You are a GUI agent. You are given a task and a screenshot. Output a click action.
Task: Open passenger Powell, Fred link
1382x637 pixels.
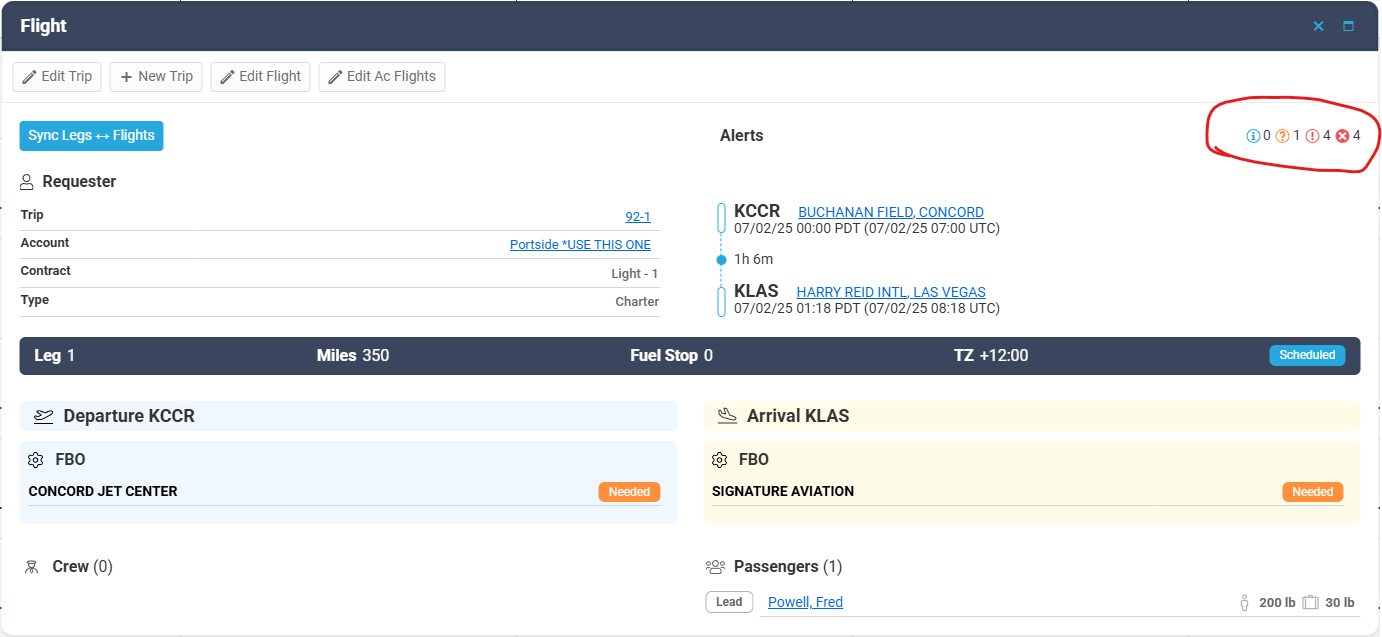(x=805, y=602)
